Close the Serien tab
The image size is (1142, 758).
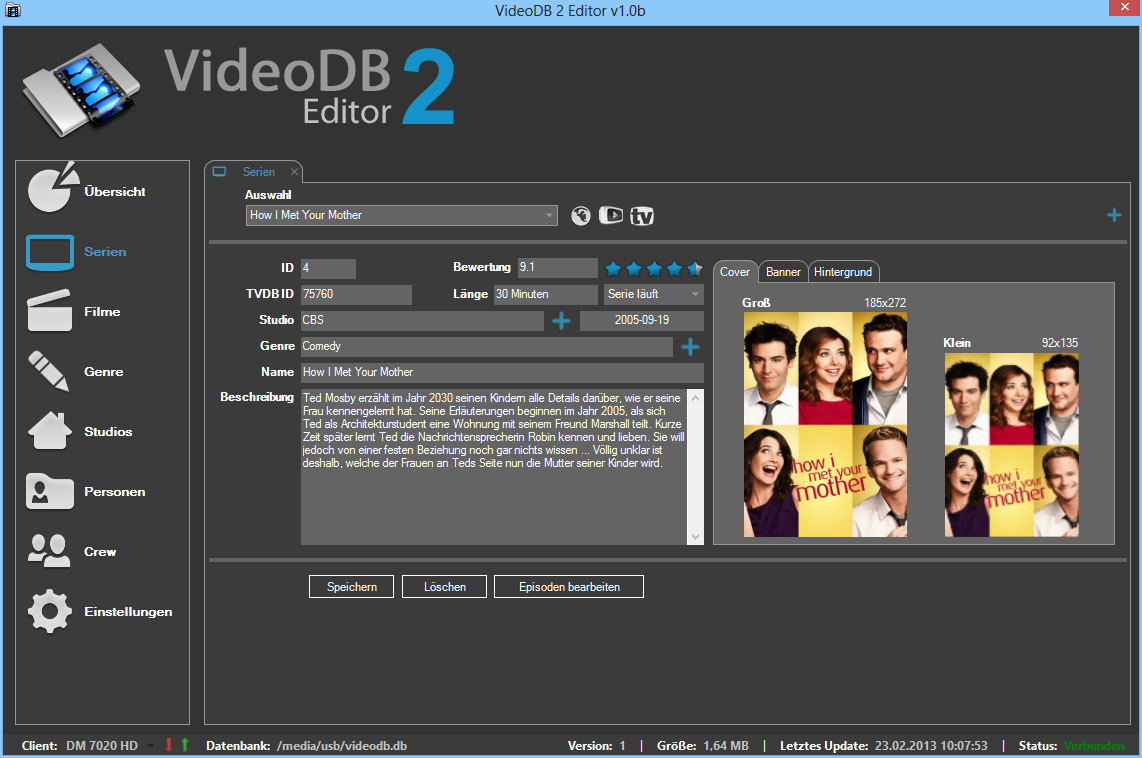(294, 172)
